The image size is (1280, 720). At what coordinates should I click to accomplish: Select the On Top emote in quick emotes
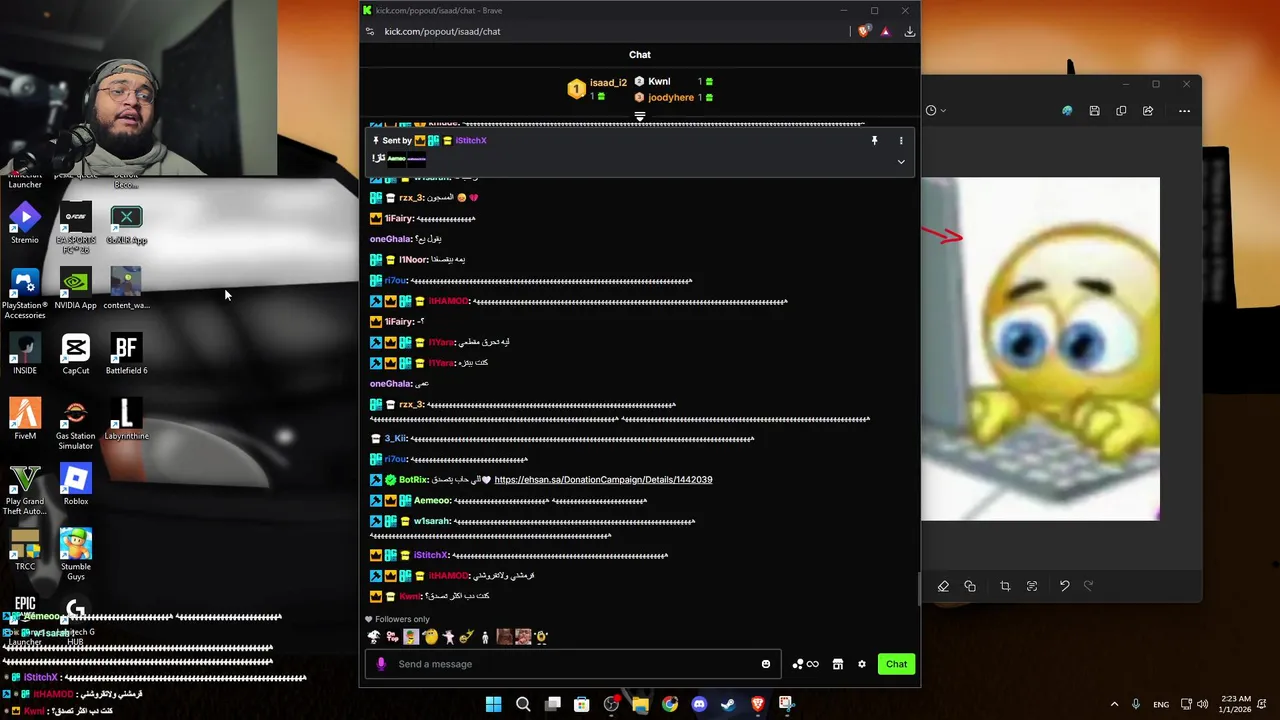click(392, 637)
